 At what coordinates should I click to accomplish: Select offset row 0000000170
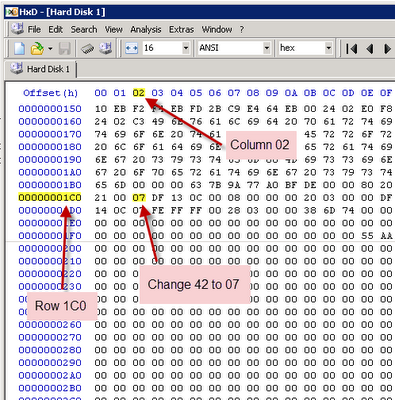50,134
